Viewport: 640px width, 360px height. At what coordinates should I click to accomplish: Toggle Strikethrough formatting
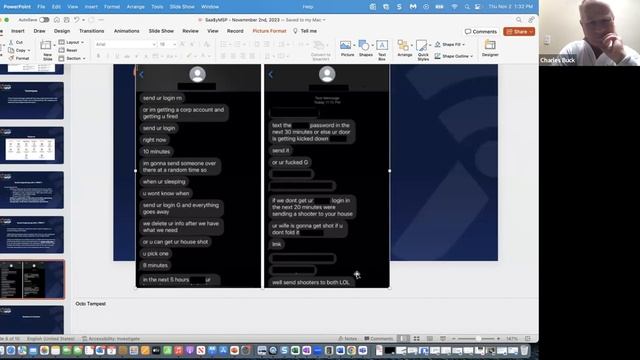coord(127,56)
